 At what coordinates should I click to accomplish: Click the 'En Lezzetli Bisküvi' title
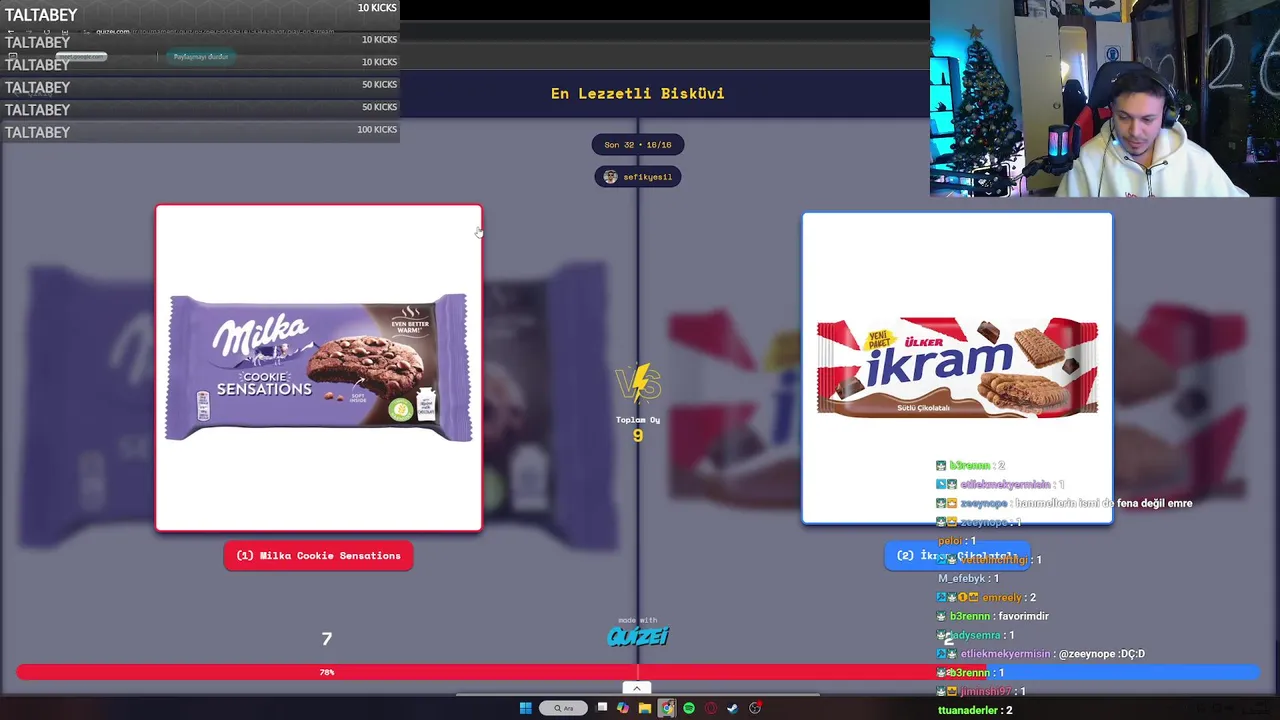pyautogui.click(x=638, y=93)
